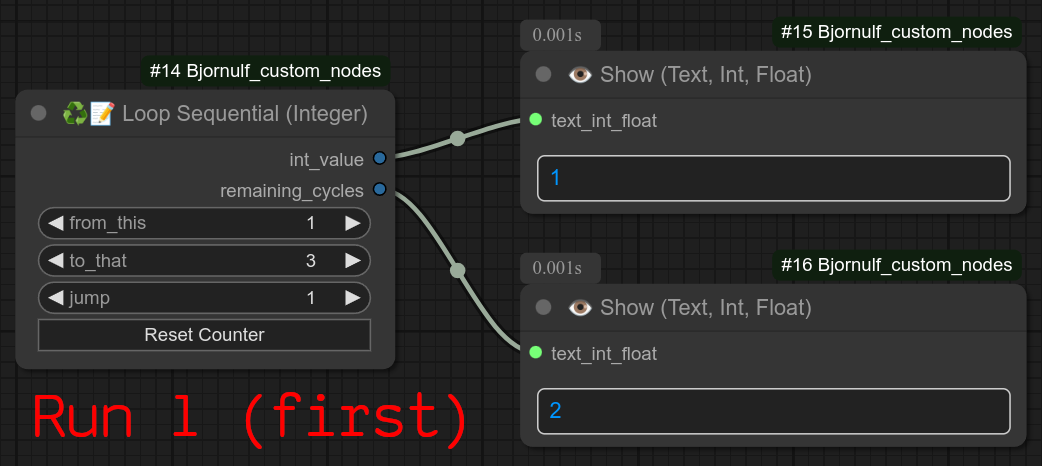Click the text_int_float input port of node #16
The height and width of the screenshot is (466, 1042).
coord(536,352)
